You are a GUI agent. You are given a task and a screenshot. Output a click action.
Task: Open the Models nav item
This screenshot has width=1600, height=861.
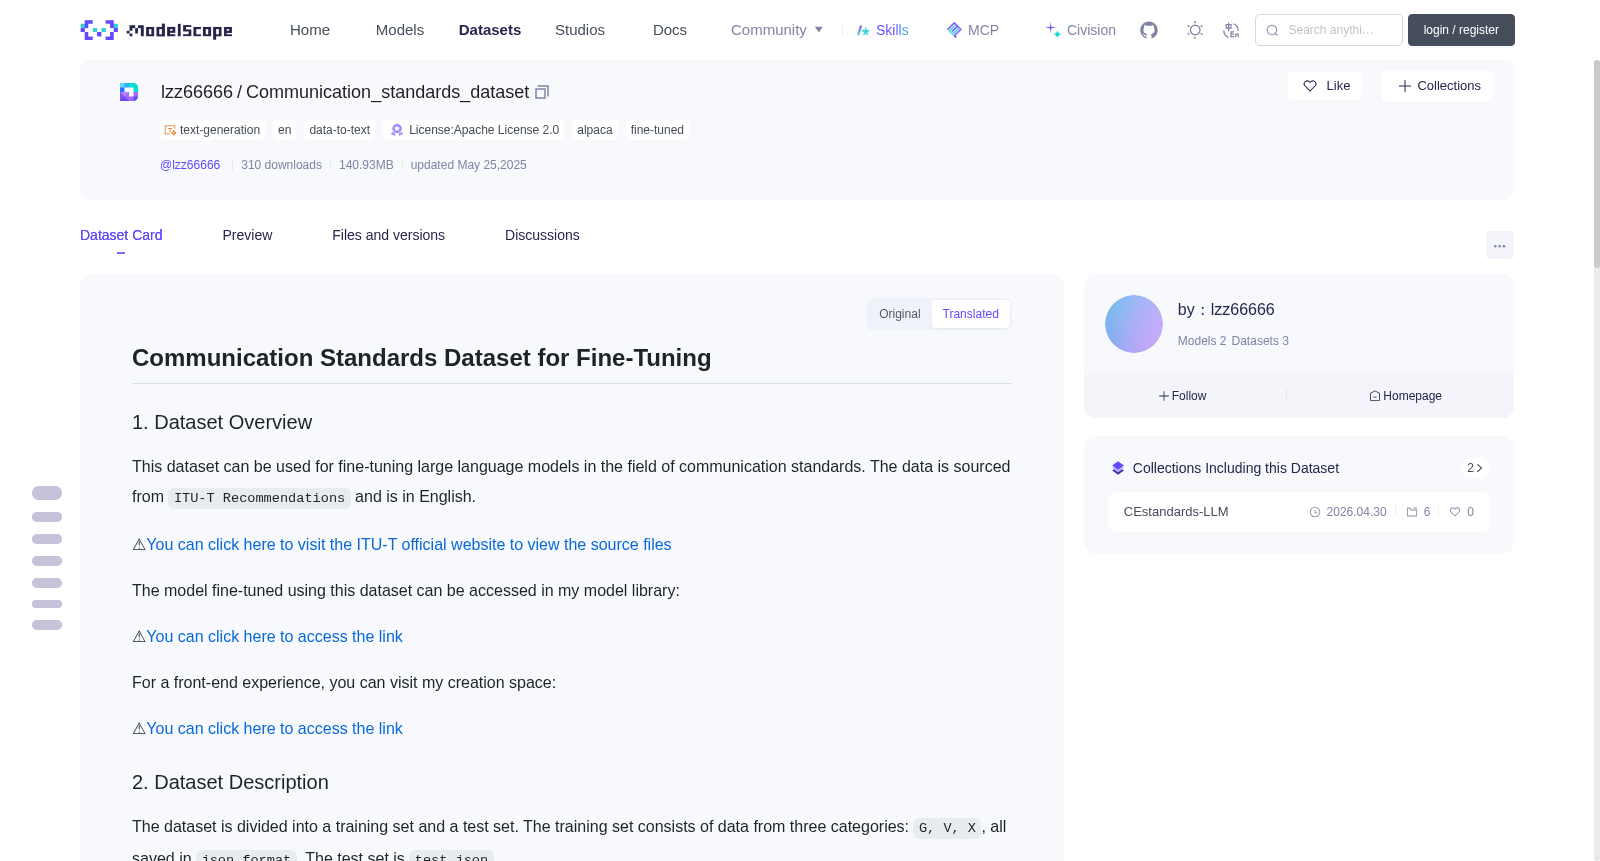pos(400,30)
